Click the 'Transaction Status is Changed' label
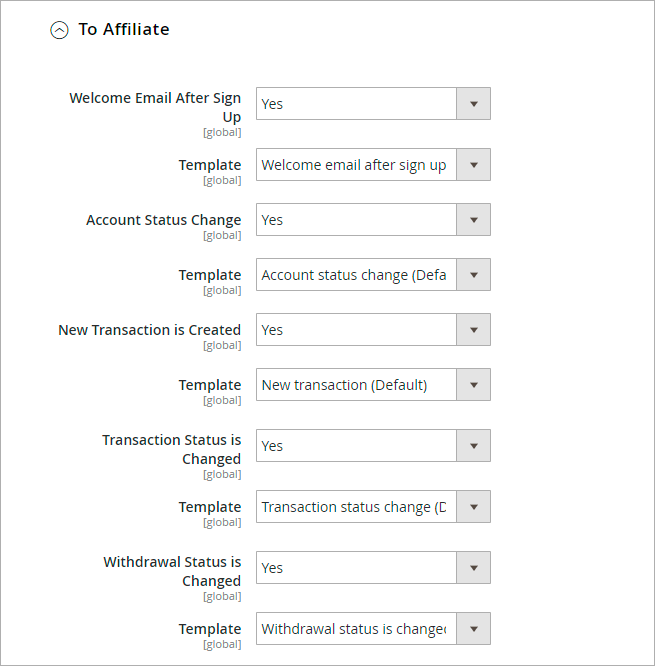 point(171,449)
